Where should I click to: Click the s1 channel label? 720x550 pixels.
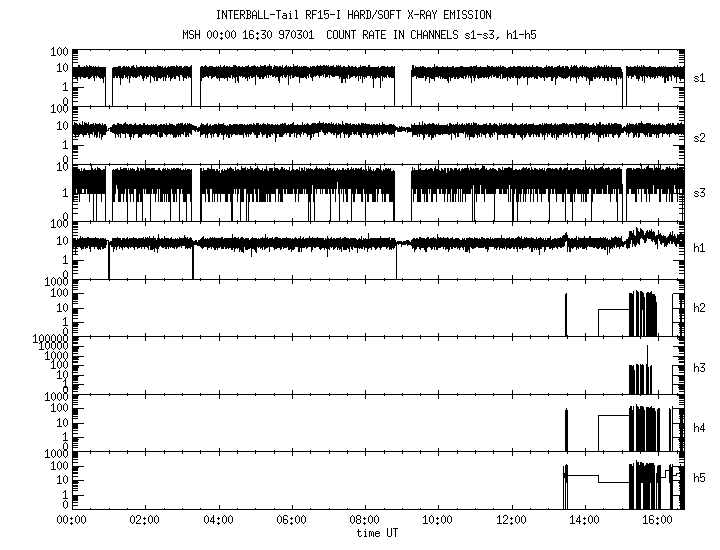(x=699, y=77)
